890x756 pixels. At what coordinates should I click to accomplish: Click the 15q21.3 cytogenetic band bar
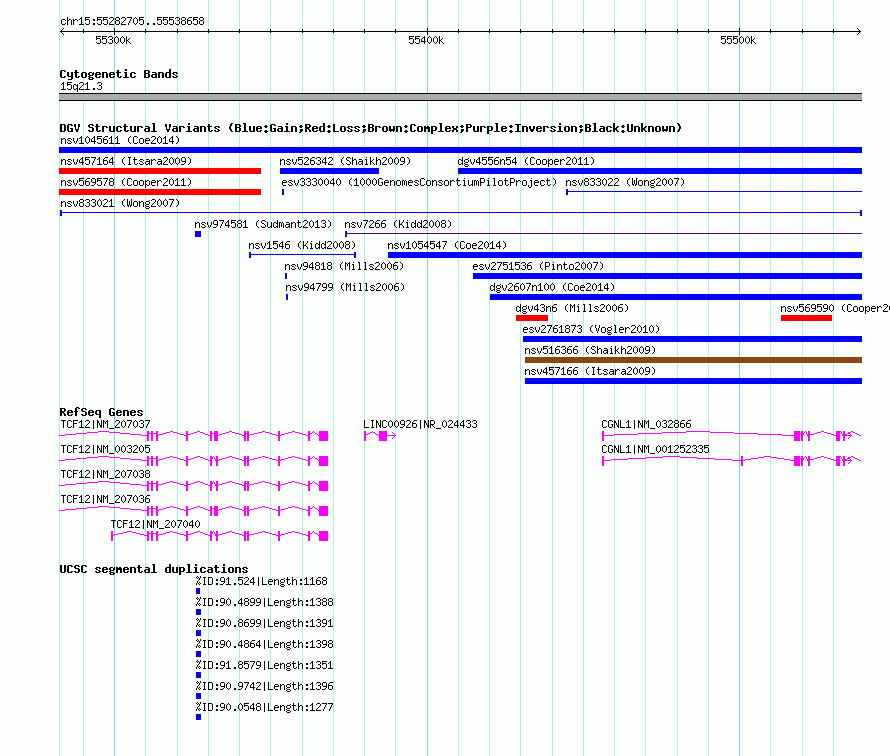coord(460,97)
